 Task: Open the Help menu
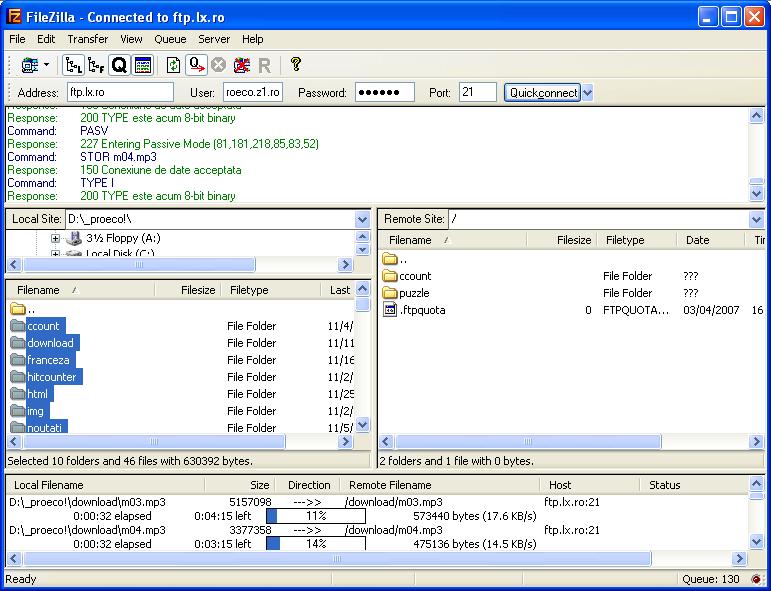click(x=253, y=39)
